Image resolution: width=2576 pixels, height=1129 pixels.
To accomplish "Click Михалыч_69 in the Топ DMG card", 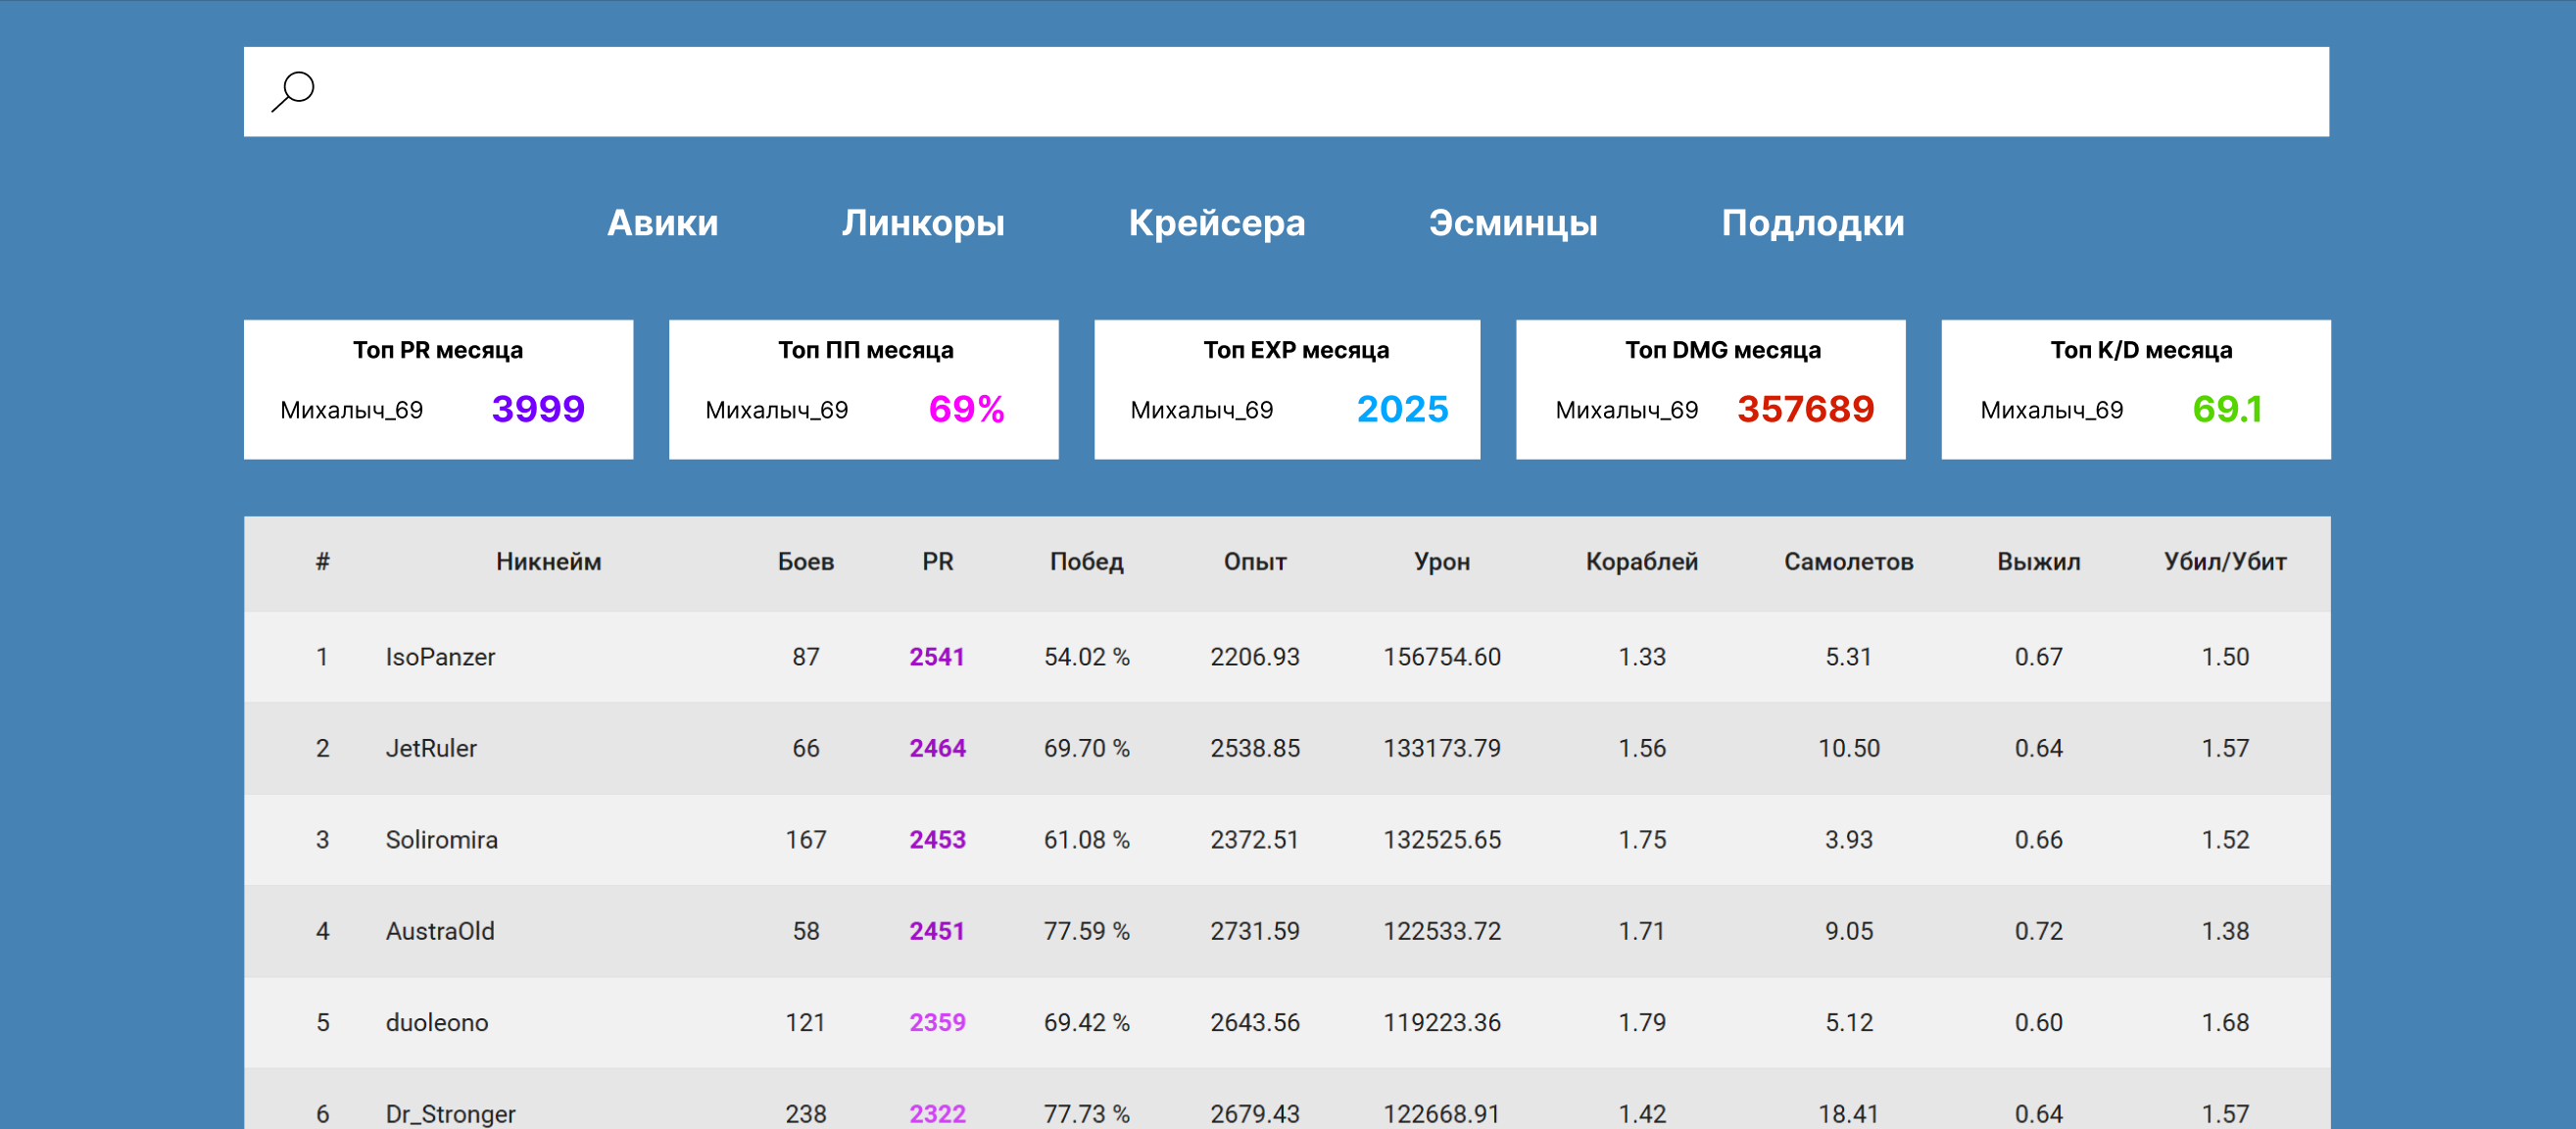I will point(1627,410).
